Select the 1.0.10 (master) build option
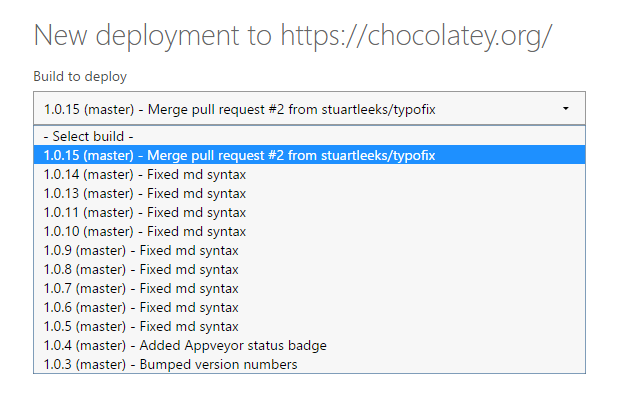 click(x=145, y=231)
